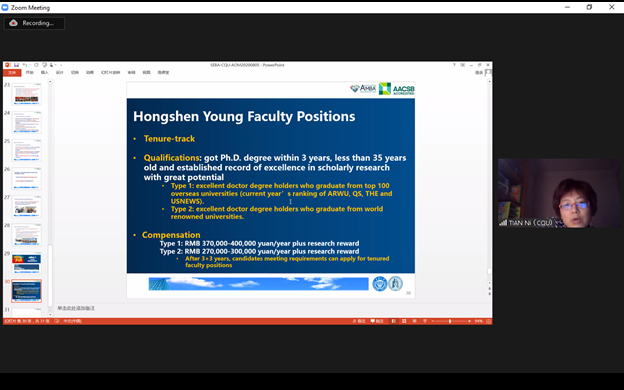Toggle the Comments (批注) button in status bar

click(x=377, y=321)
